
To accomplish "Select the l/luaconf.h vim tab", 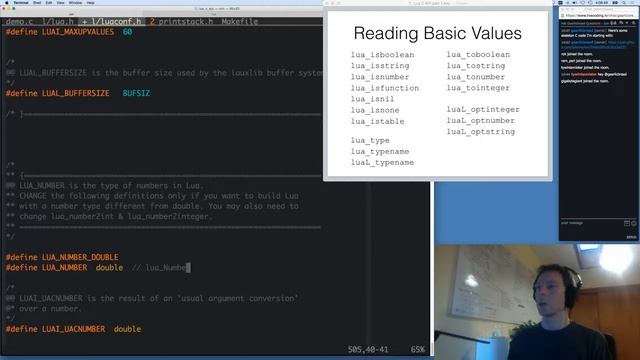I will pyautogui.click(x=111, y=21).
